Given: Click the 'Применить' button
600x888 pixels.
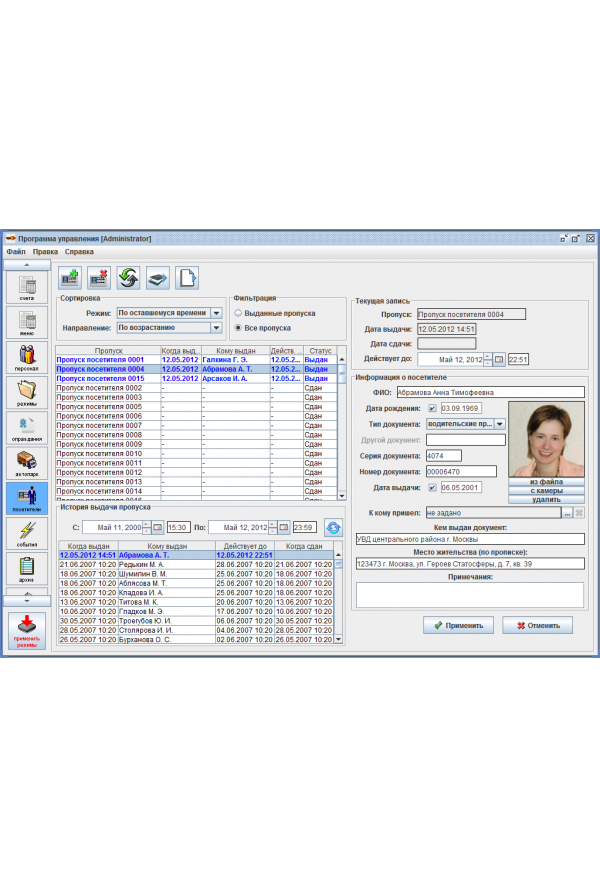Looking at the screenshot, I should [x=458, y=625].
